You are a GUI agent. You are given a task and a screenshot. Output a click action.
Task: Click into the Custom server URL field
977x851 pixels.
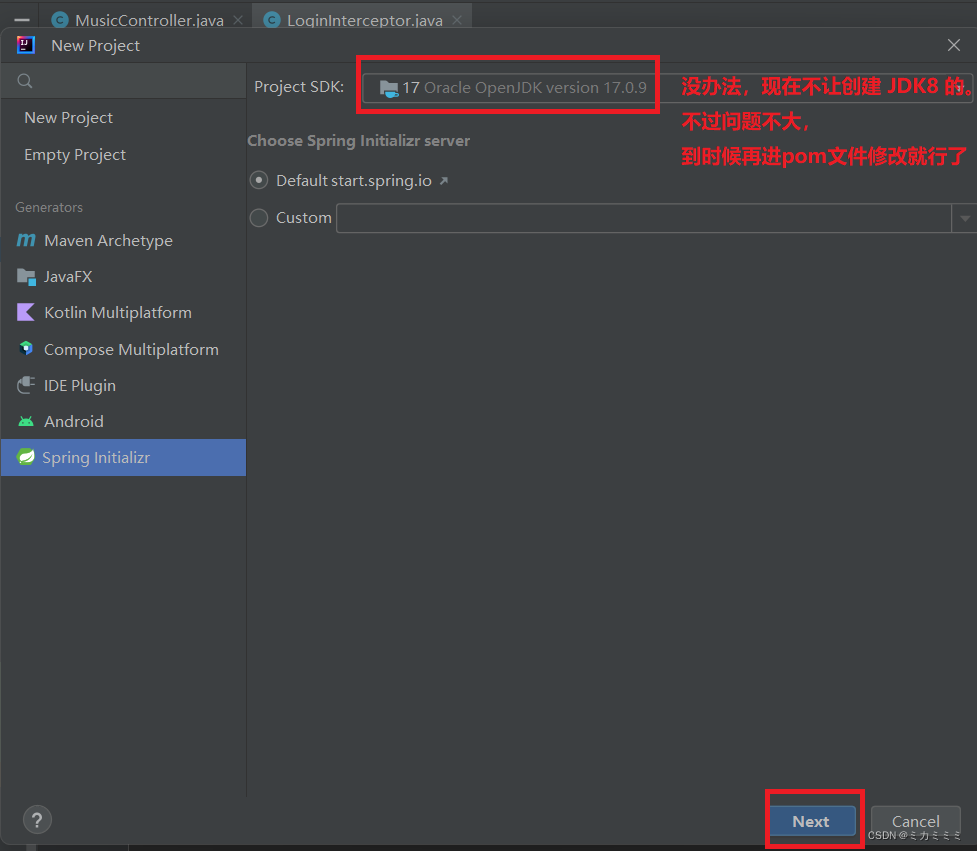point(644,218)
